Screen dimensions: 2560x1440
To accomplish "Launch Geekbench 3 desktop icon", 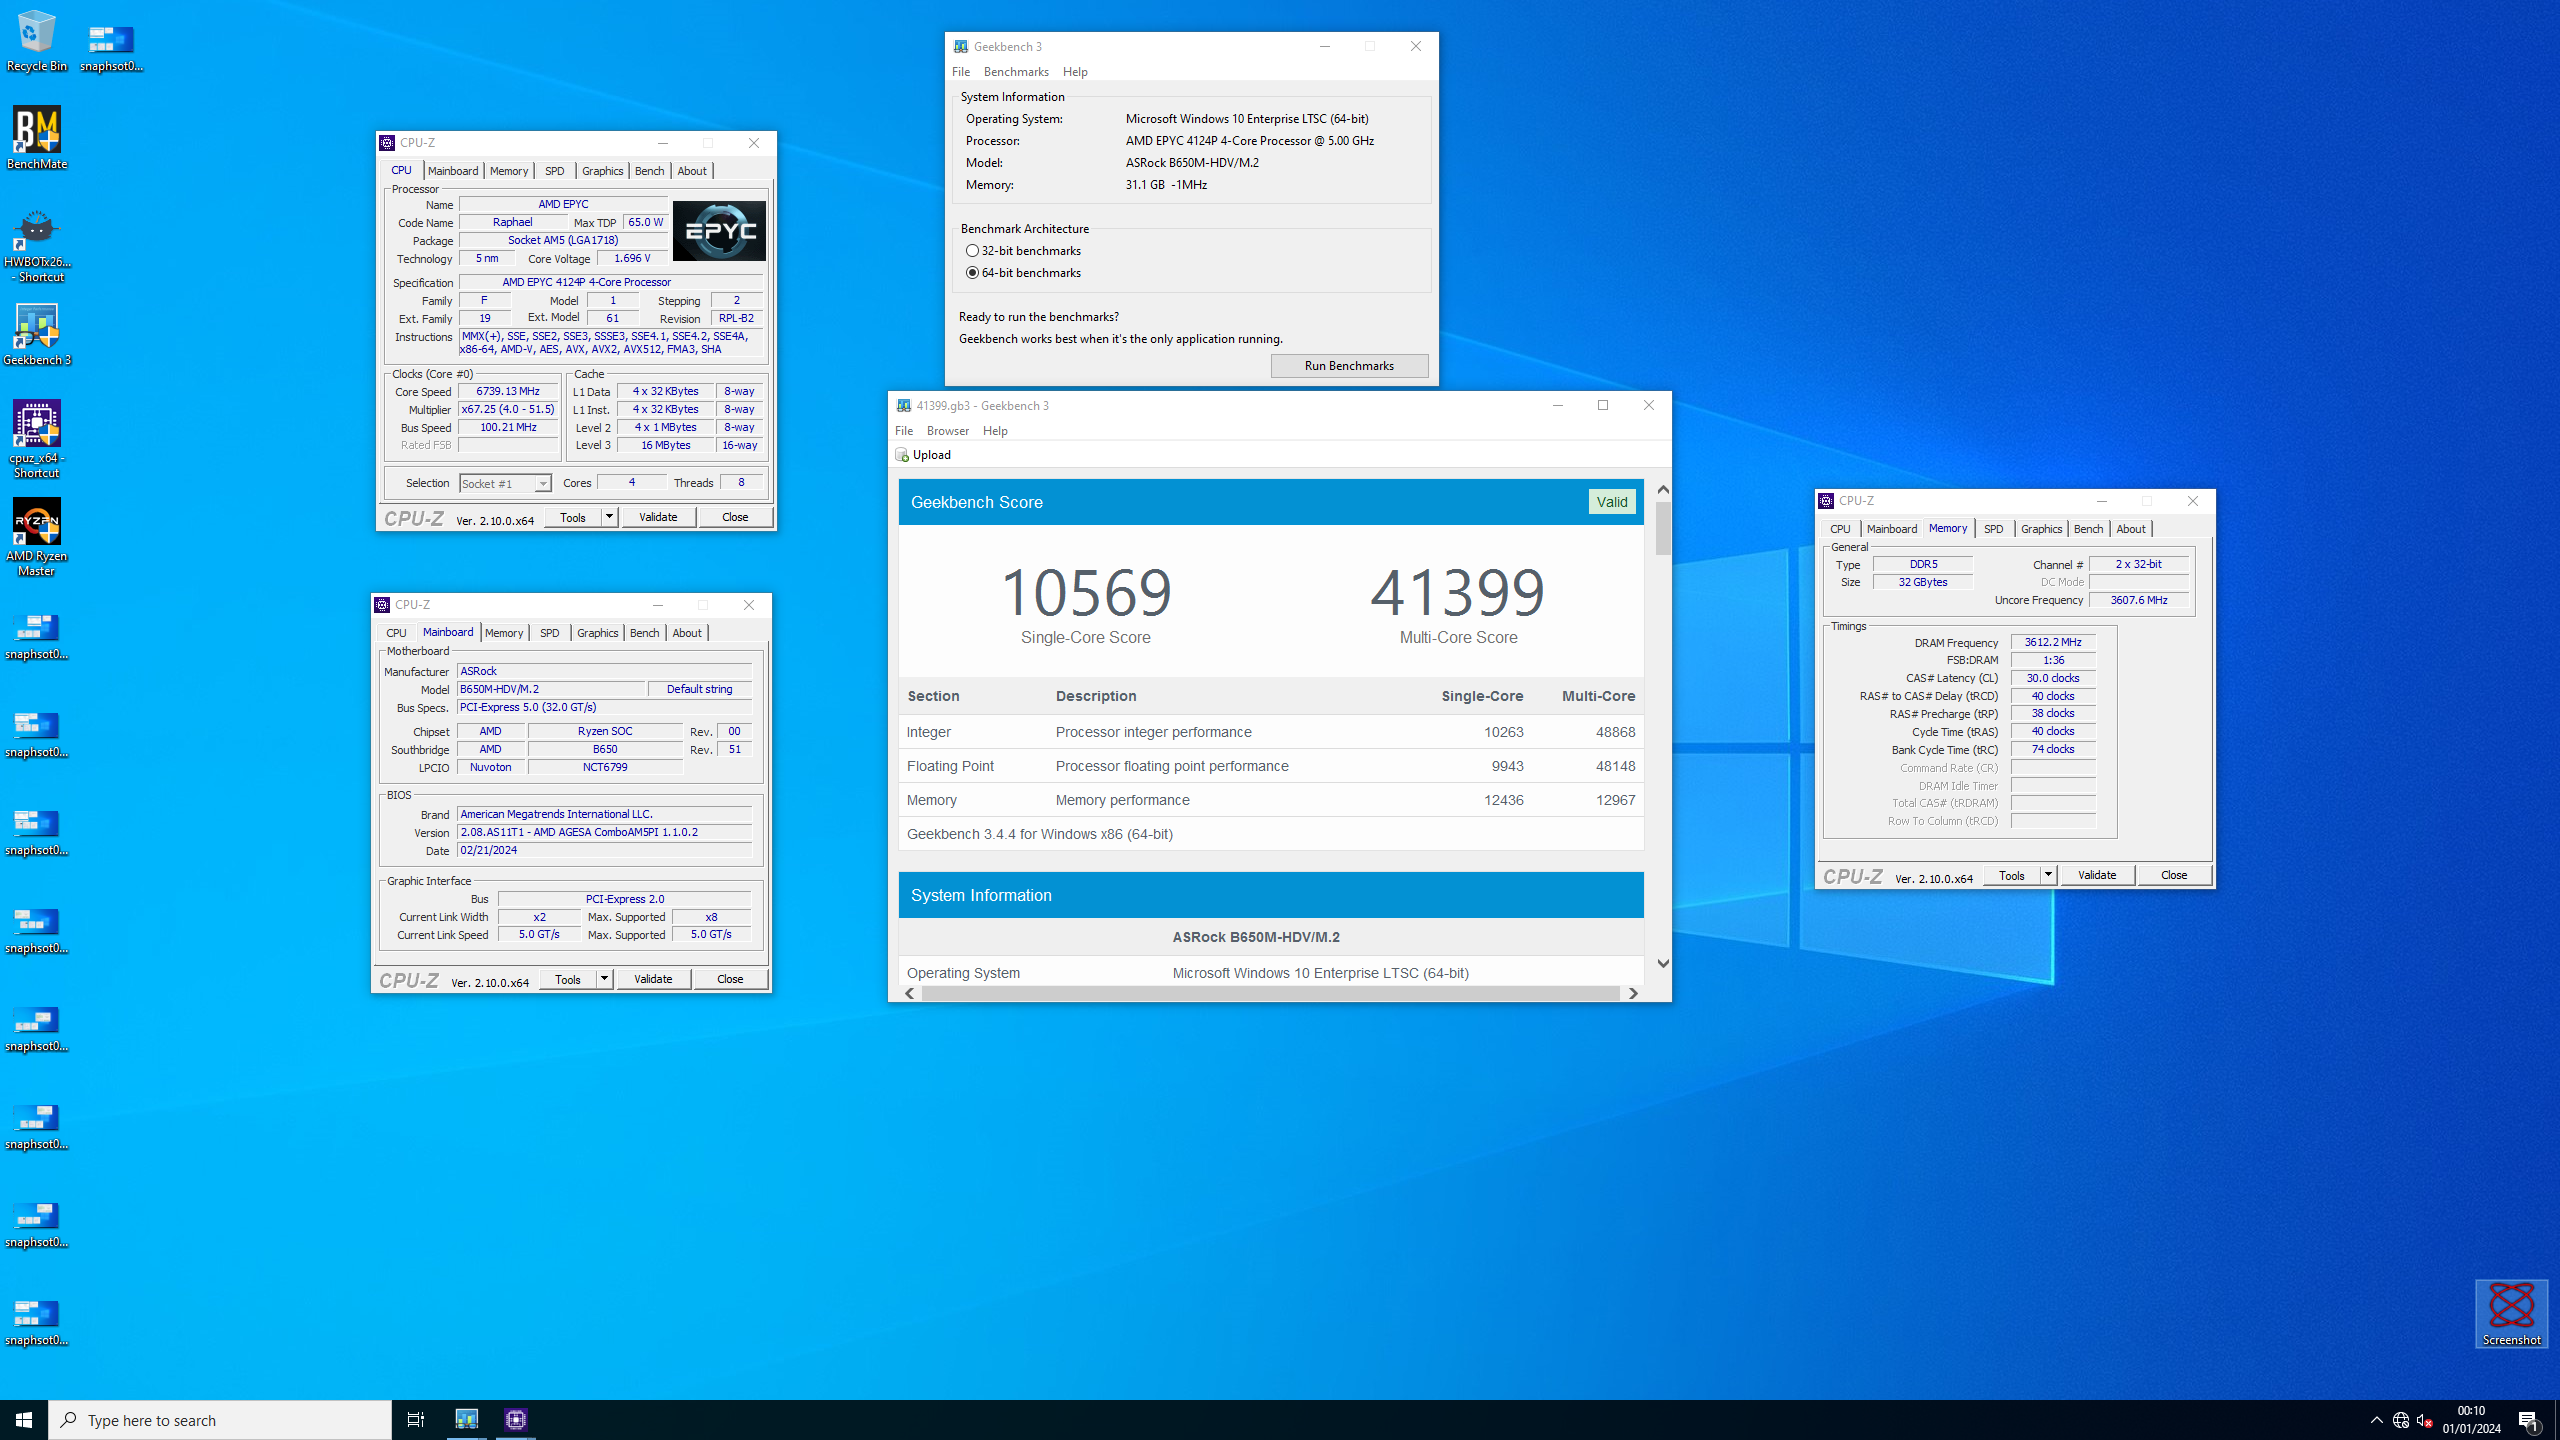I will (x=37, y=334).
